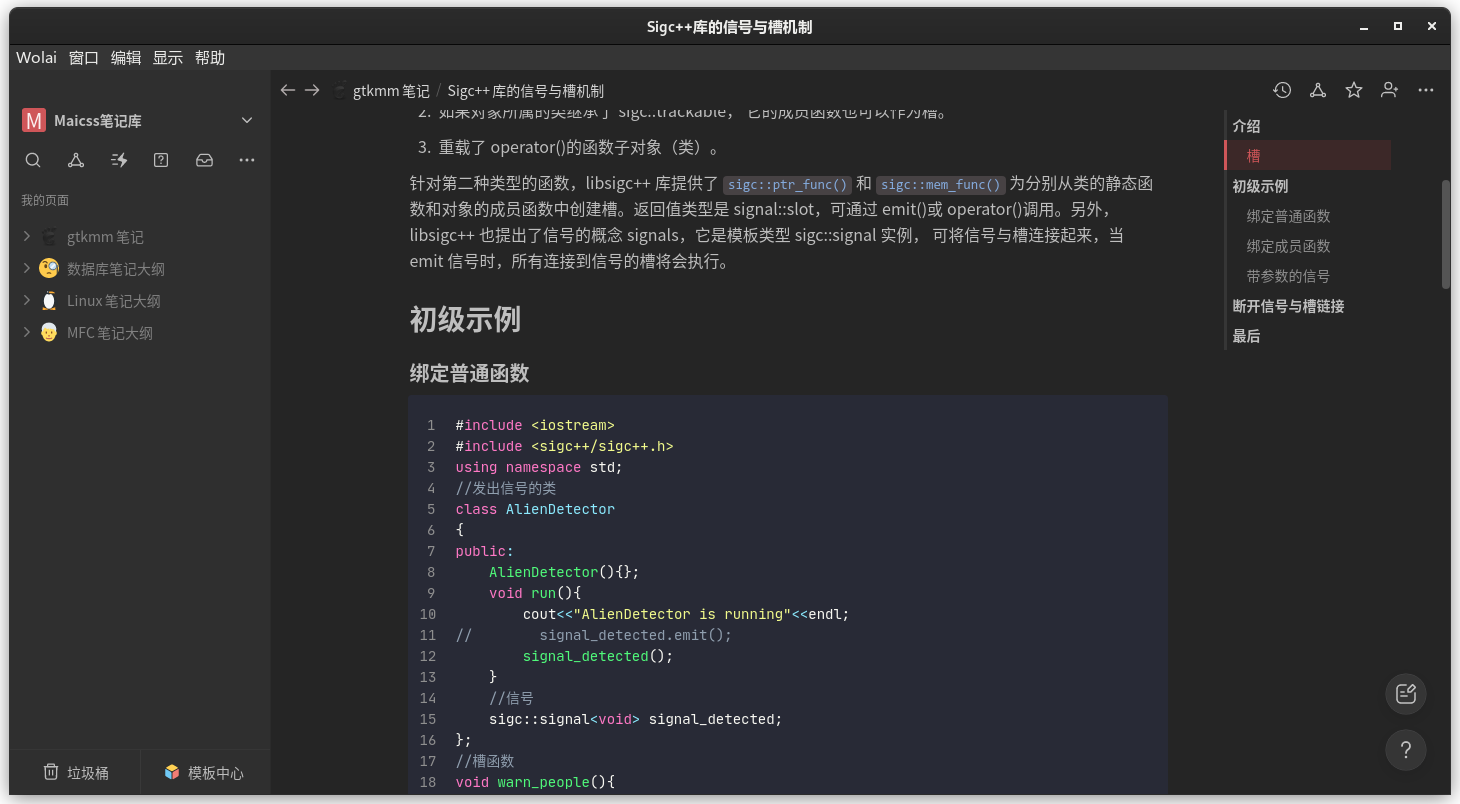Screen dimensions: 1460x804
Task: Expand the 数据库笔记大纲 tree item
Action: pyautogui.click(x=27, y=269)
